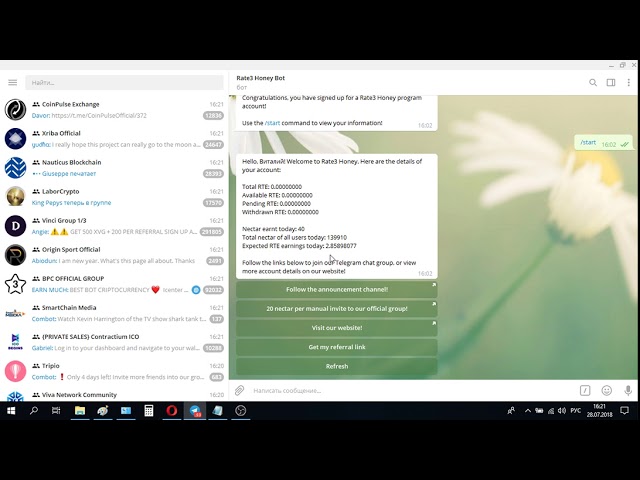Search messages with the magnifier icon
The image size is (640, 480).
pos(593,82)
